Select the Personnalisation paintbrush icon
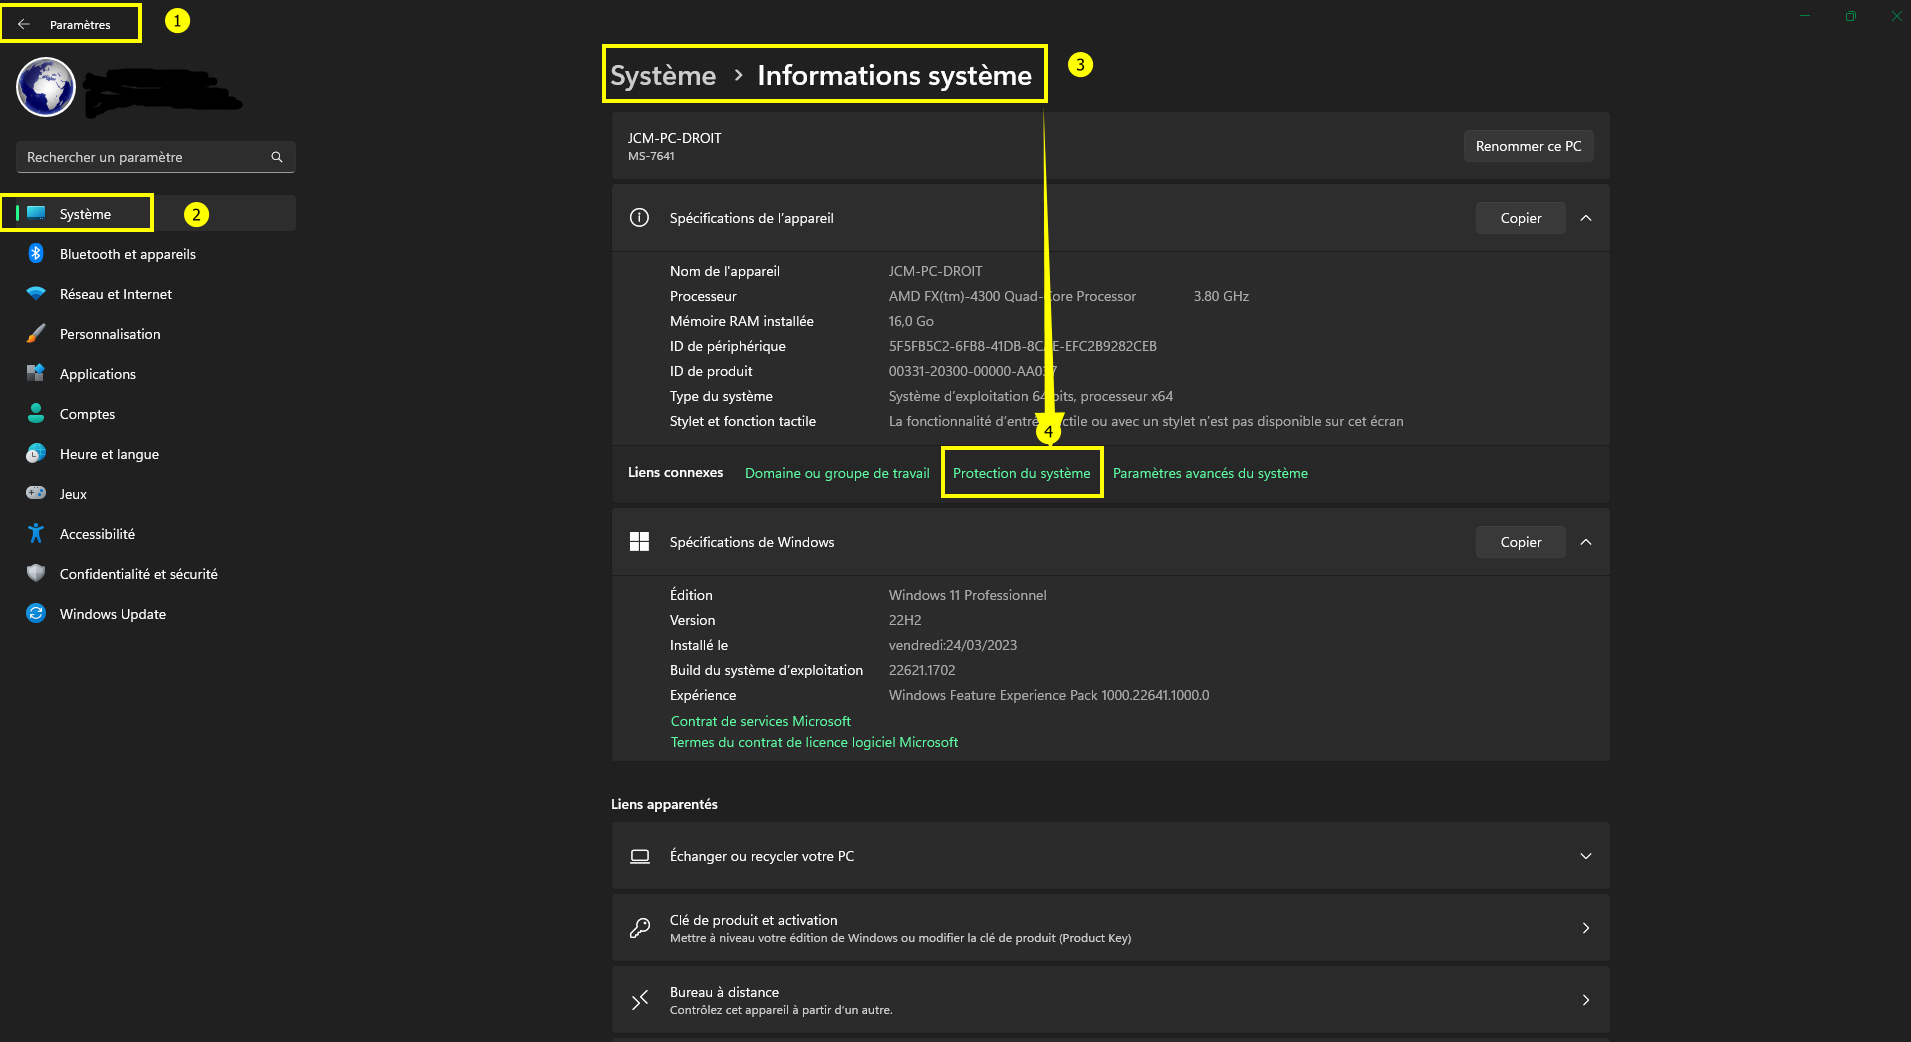Viewport: 1911px width, 1042px height. tap(36, 334)
